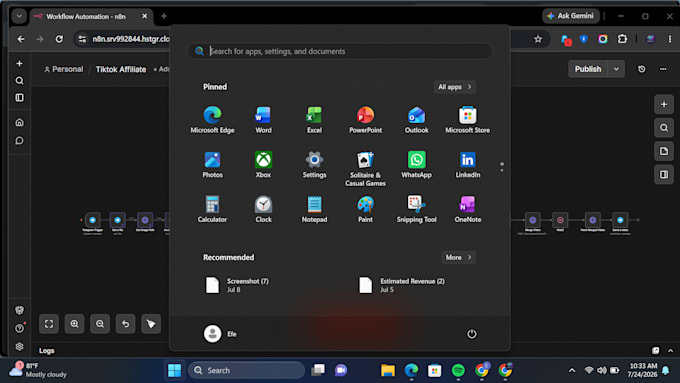
Task: Open Spotify from the taskbar
Action: [x=458, y=370]
